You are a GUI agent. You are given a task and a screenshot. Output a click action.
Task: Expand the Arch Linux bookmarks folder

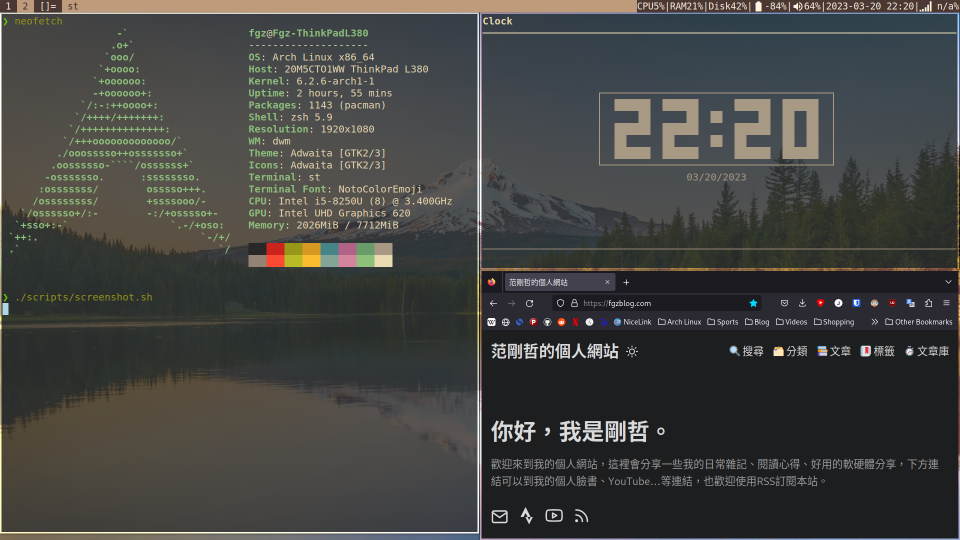click(x=680, y=322)
